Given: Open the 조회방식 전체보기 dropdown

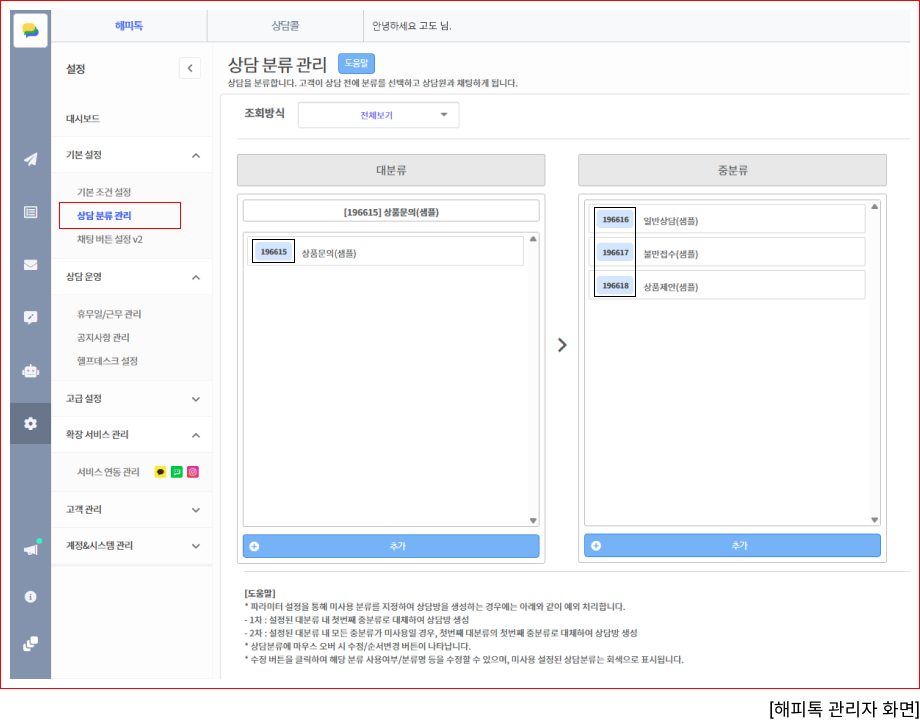Looking at the screenshot, I should 378,115.
